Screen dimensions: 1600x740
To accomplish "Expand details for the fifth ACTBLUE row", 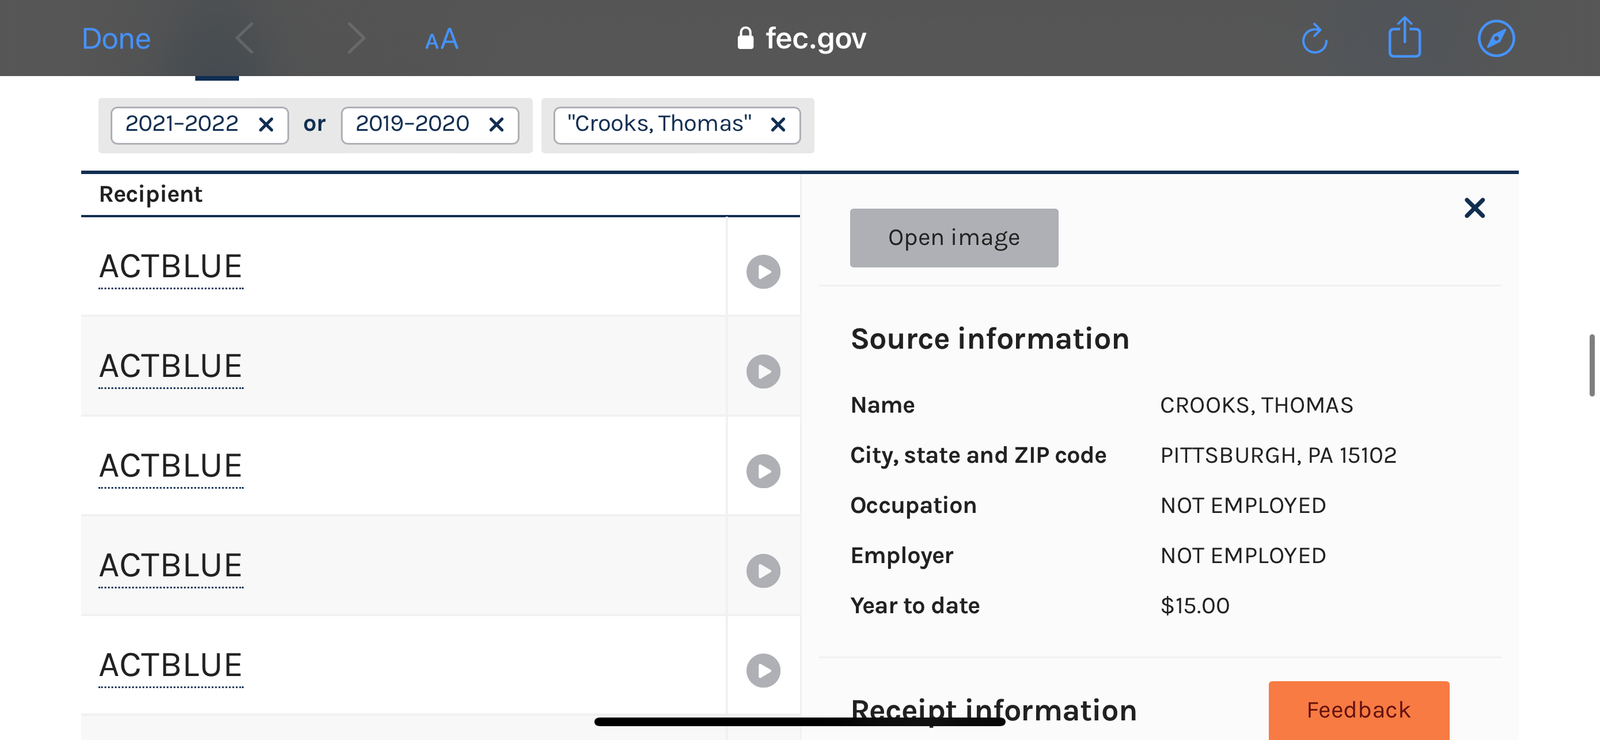I will pyautogui.click(x=763, y=670).
